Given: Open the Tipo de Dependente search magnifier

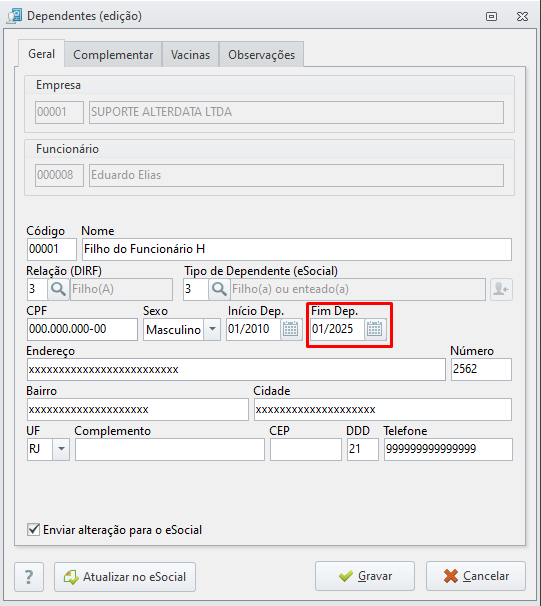Looking at the screenshot, I should (219, 289).
